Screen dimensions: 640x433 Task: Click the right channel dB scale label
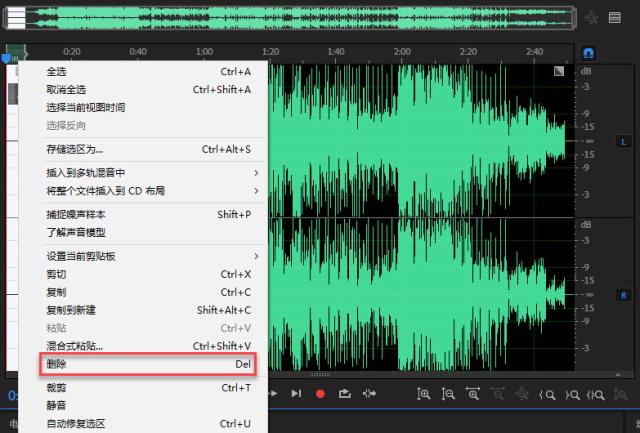tap(586, 225)
